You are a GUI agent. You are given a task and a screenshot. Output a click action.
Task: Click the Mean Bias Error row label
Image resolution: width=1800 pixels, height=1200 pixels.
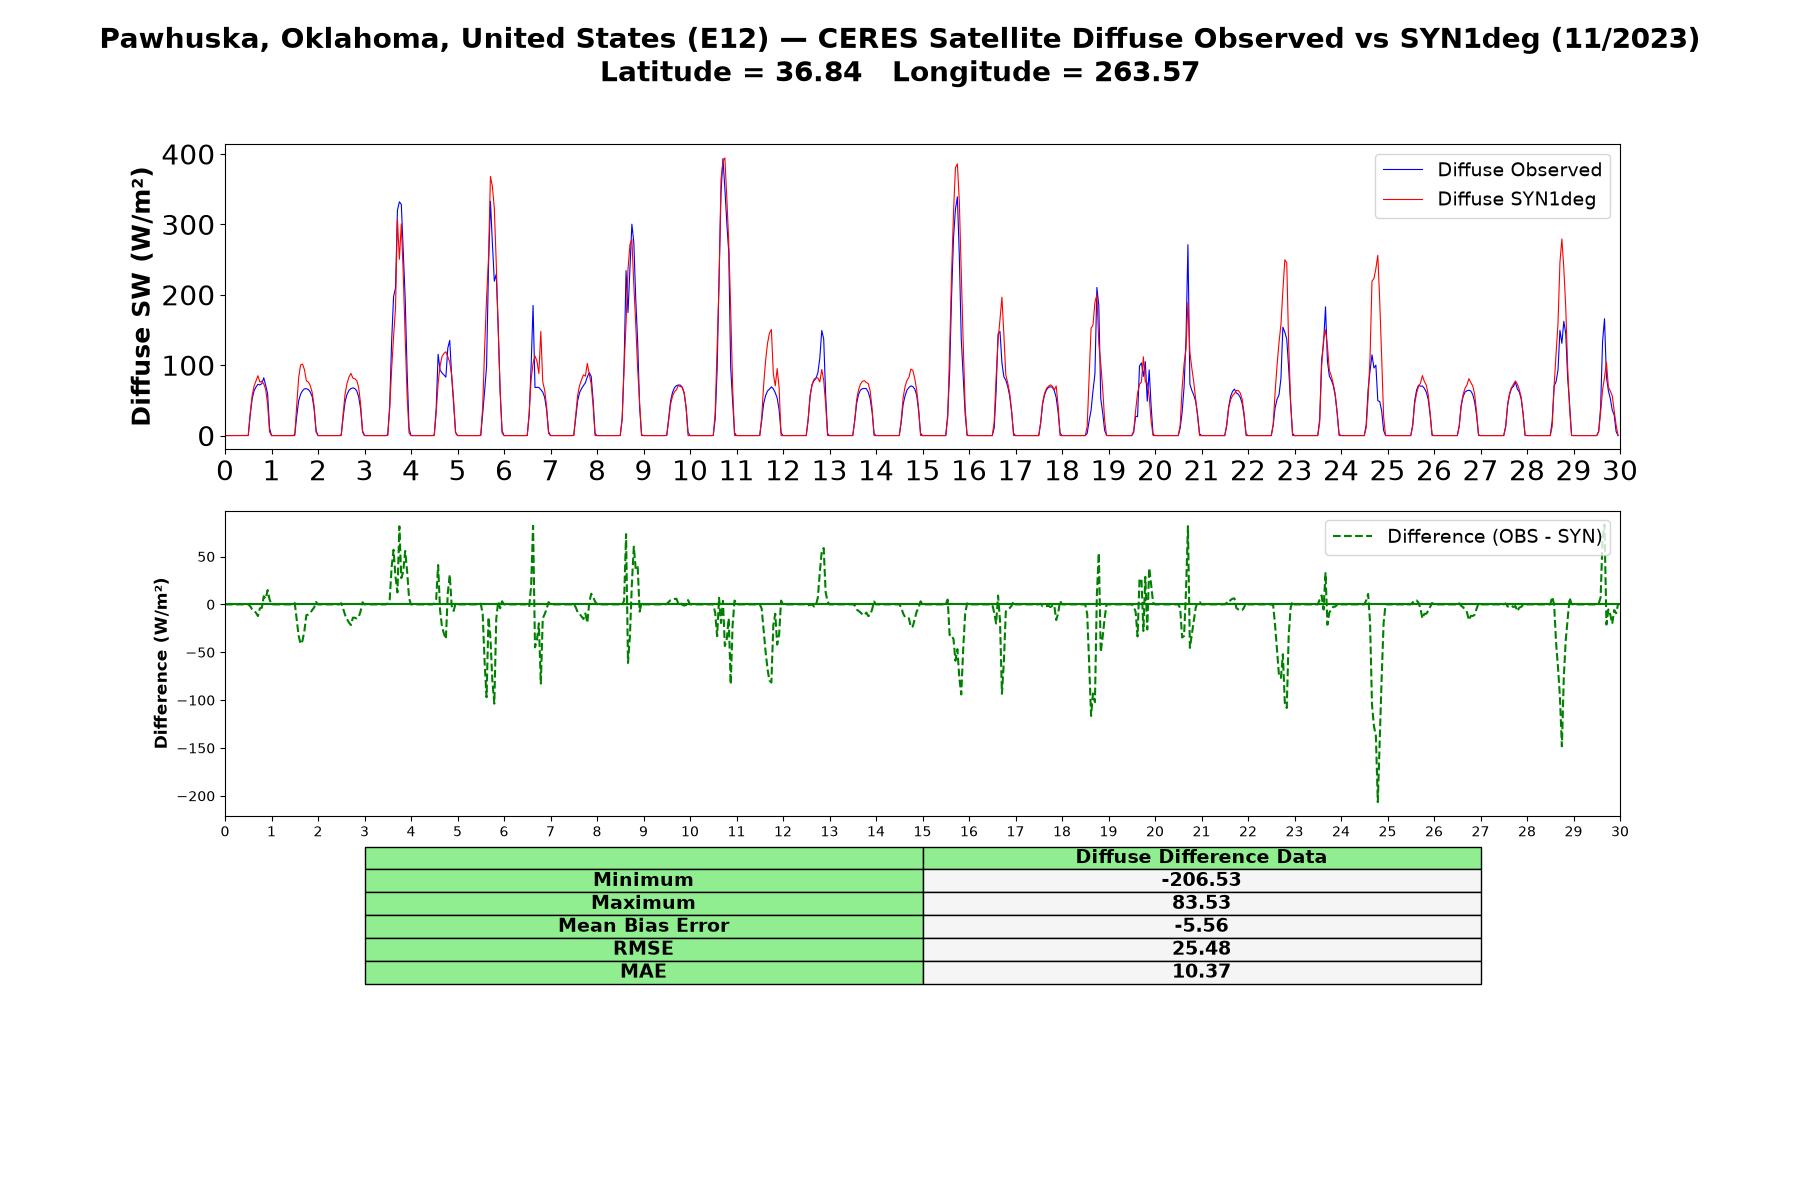[x=643, y=926]
